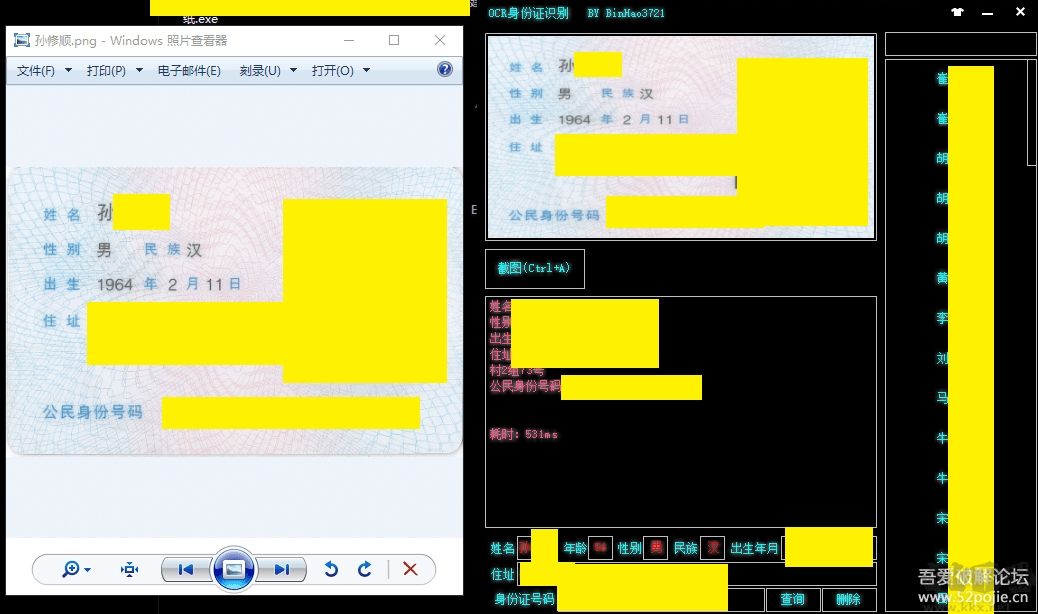Image resolution: width=1038 pixels, height=614 pixels.
Task: Click the search box above the name list
Action: [961, 44]
